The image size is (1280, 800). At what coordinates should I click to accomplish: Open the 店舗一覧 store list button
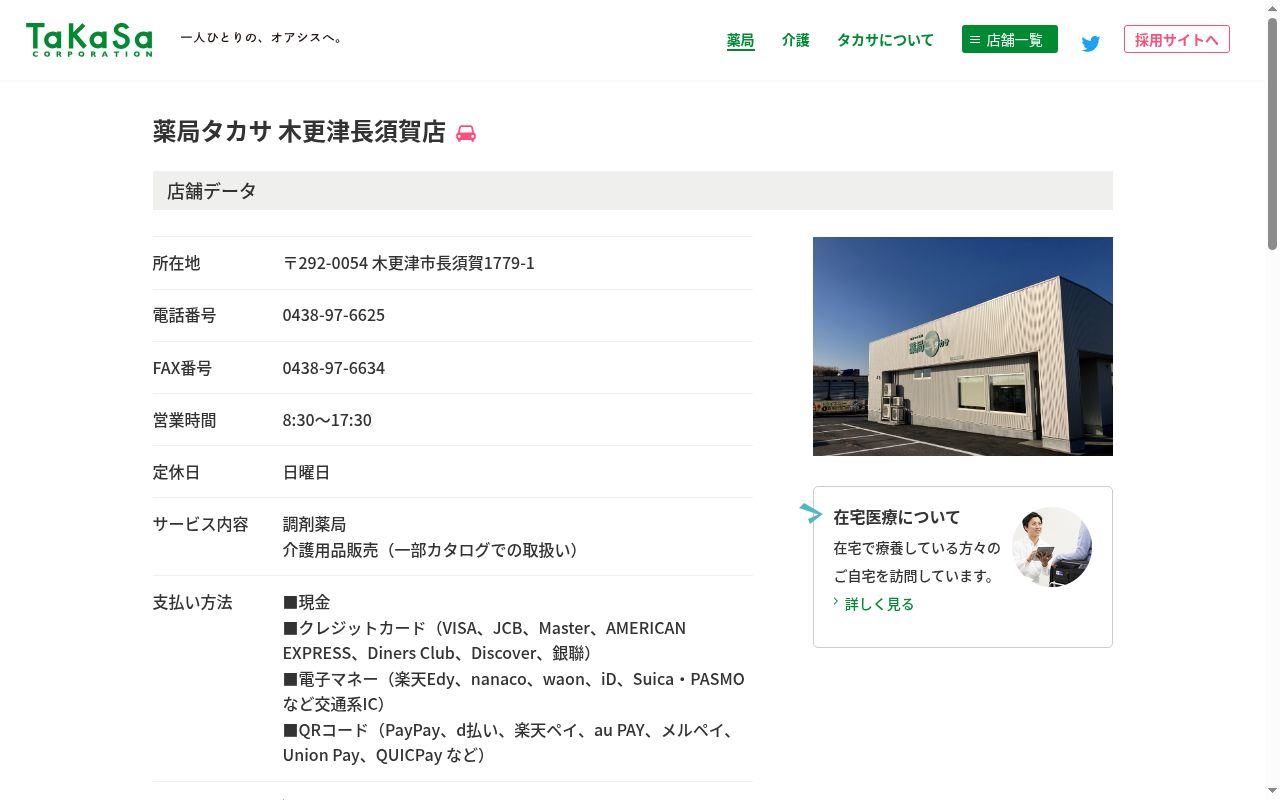point(1010,39)
